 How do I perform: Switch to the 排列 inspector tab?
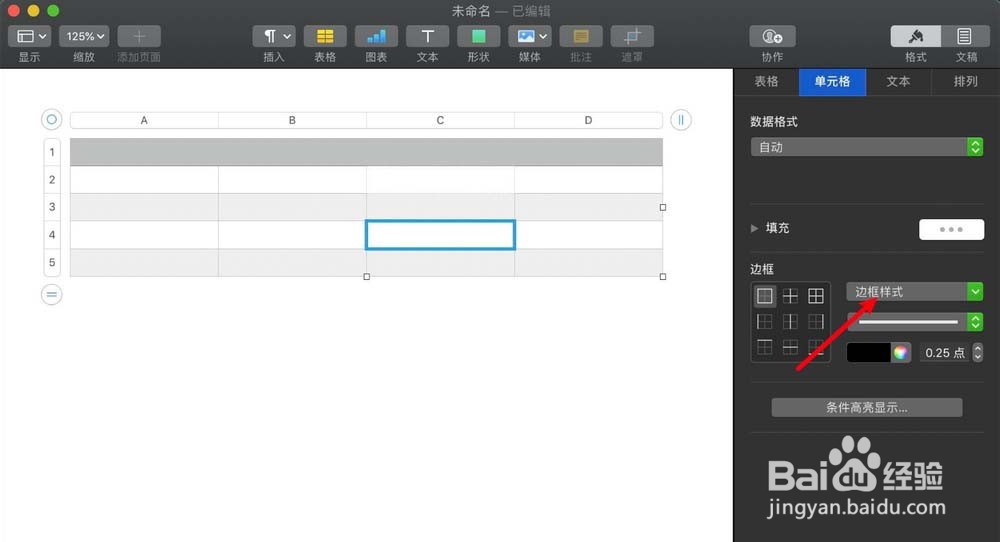tap(966, 82)
